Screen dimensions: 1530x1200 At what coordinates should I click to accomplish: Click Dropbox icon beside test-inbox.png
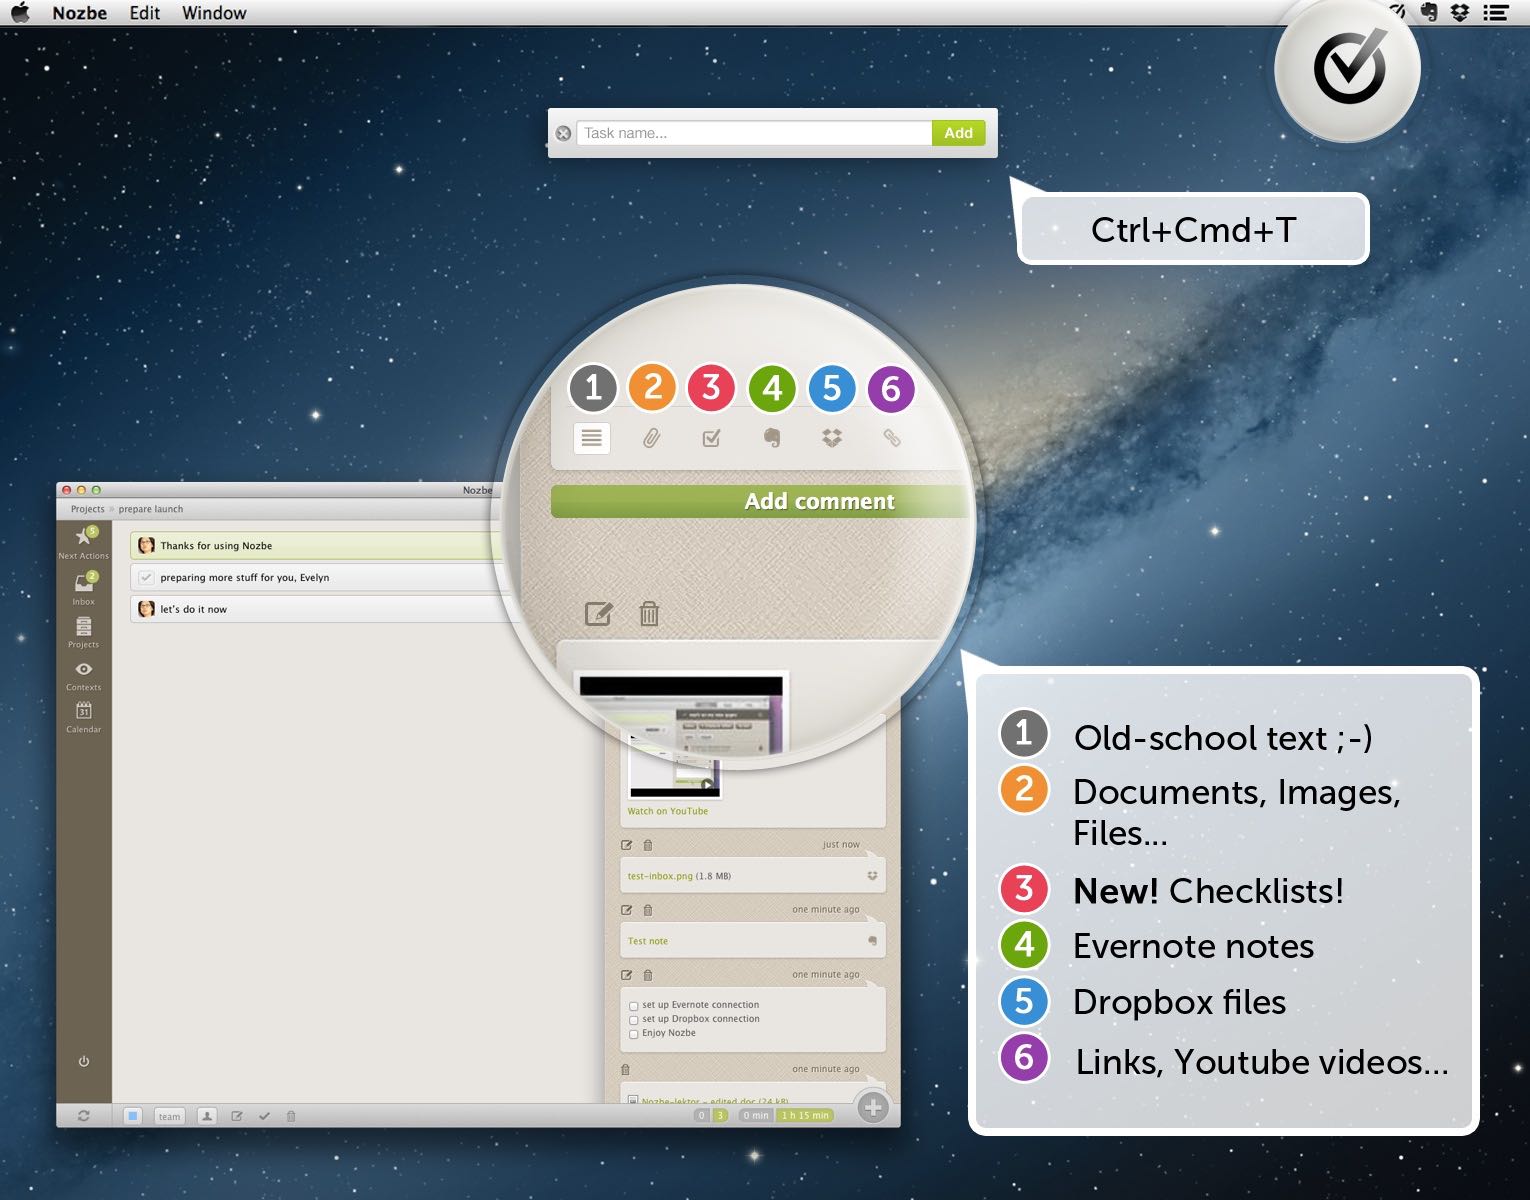coord(872,876)
